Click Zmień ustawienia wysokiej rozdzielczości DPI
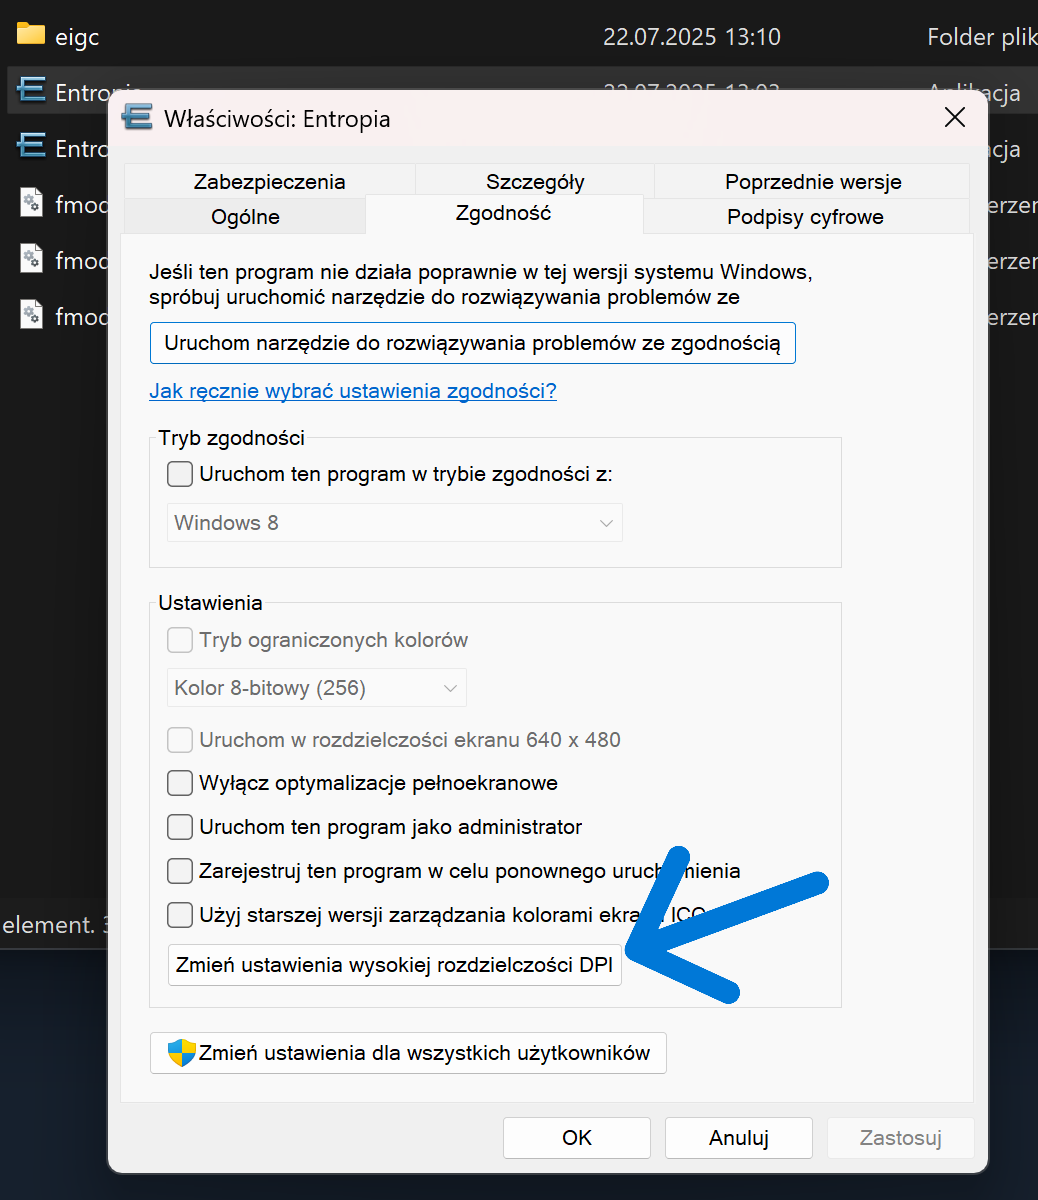 395,965
